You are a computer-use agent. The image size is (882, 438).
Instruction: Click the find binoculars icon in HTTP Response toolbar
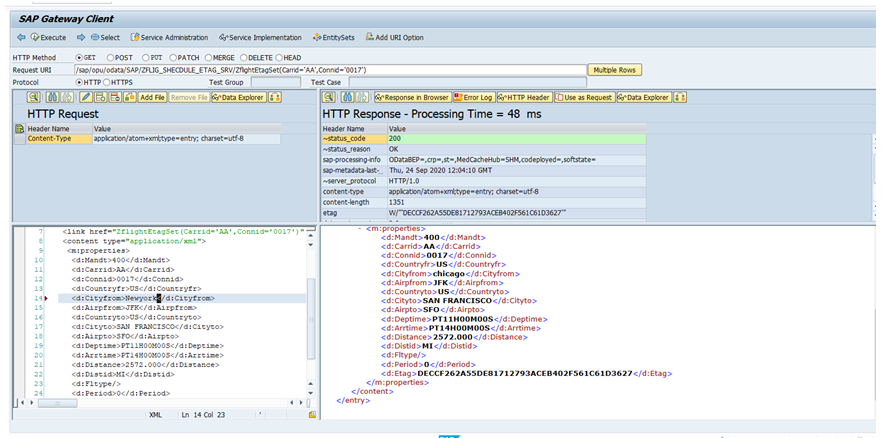pos(347,97)
